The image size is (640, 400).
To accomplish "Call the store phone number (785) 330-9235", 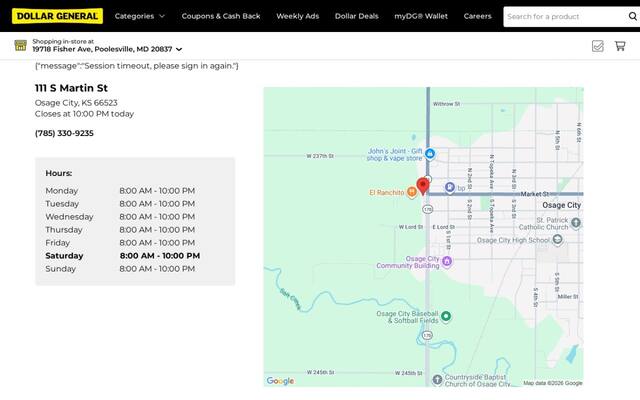I will pyautogui.click(x=64, y=133).
